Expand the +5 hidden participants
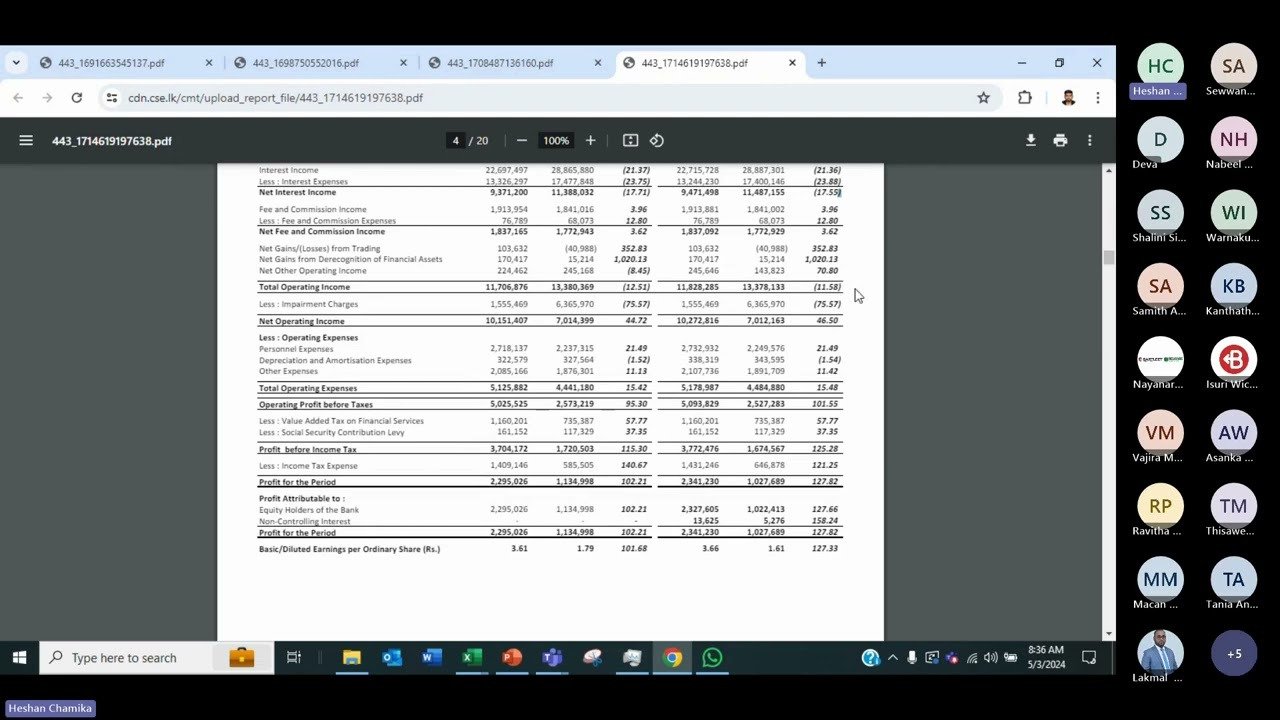The width and height of the screenshot is (1280, 720). [x=1233, y=652]
